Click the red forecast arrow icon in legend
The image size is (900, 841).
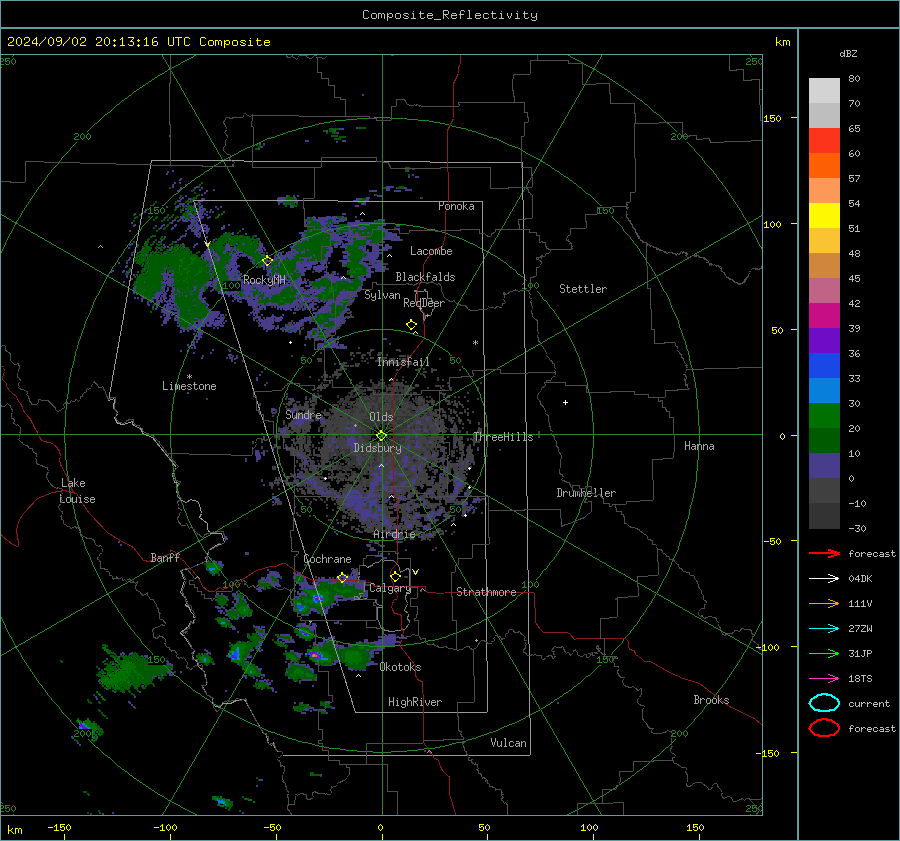coord(824,553)
